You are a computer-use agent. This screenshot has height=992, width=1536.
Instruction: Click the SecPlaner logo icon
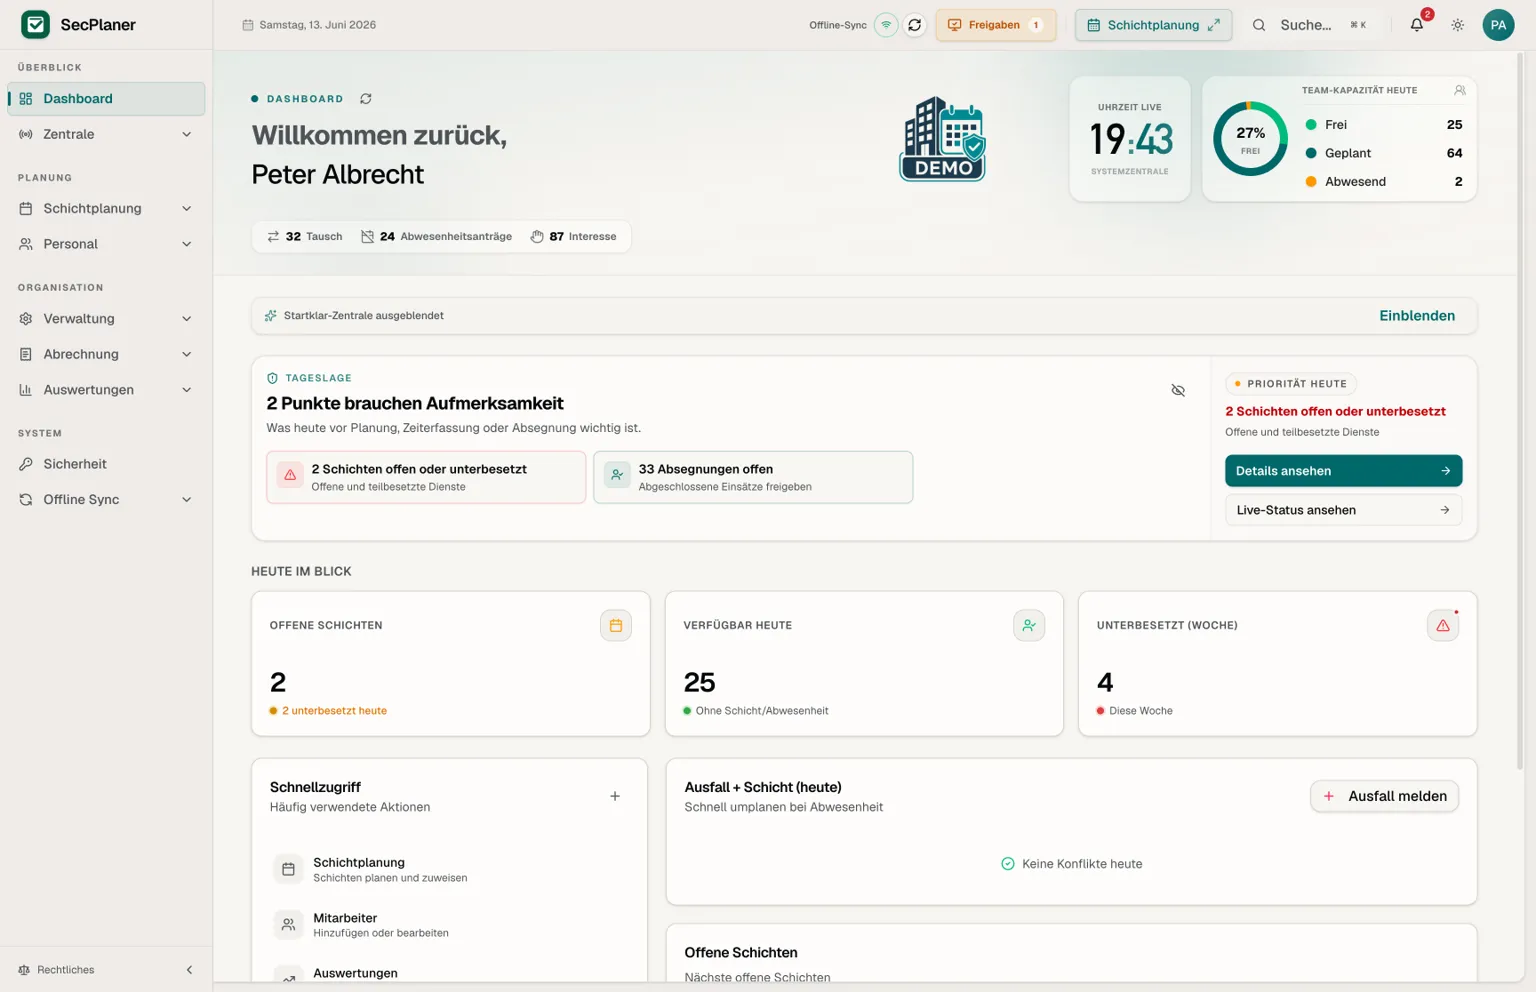[35, 24]
